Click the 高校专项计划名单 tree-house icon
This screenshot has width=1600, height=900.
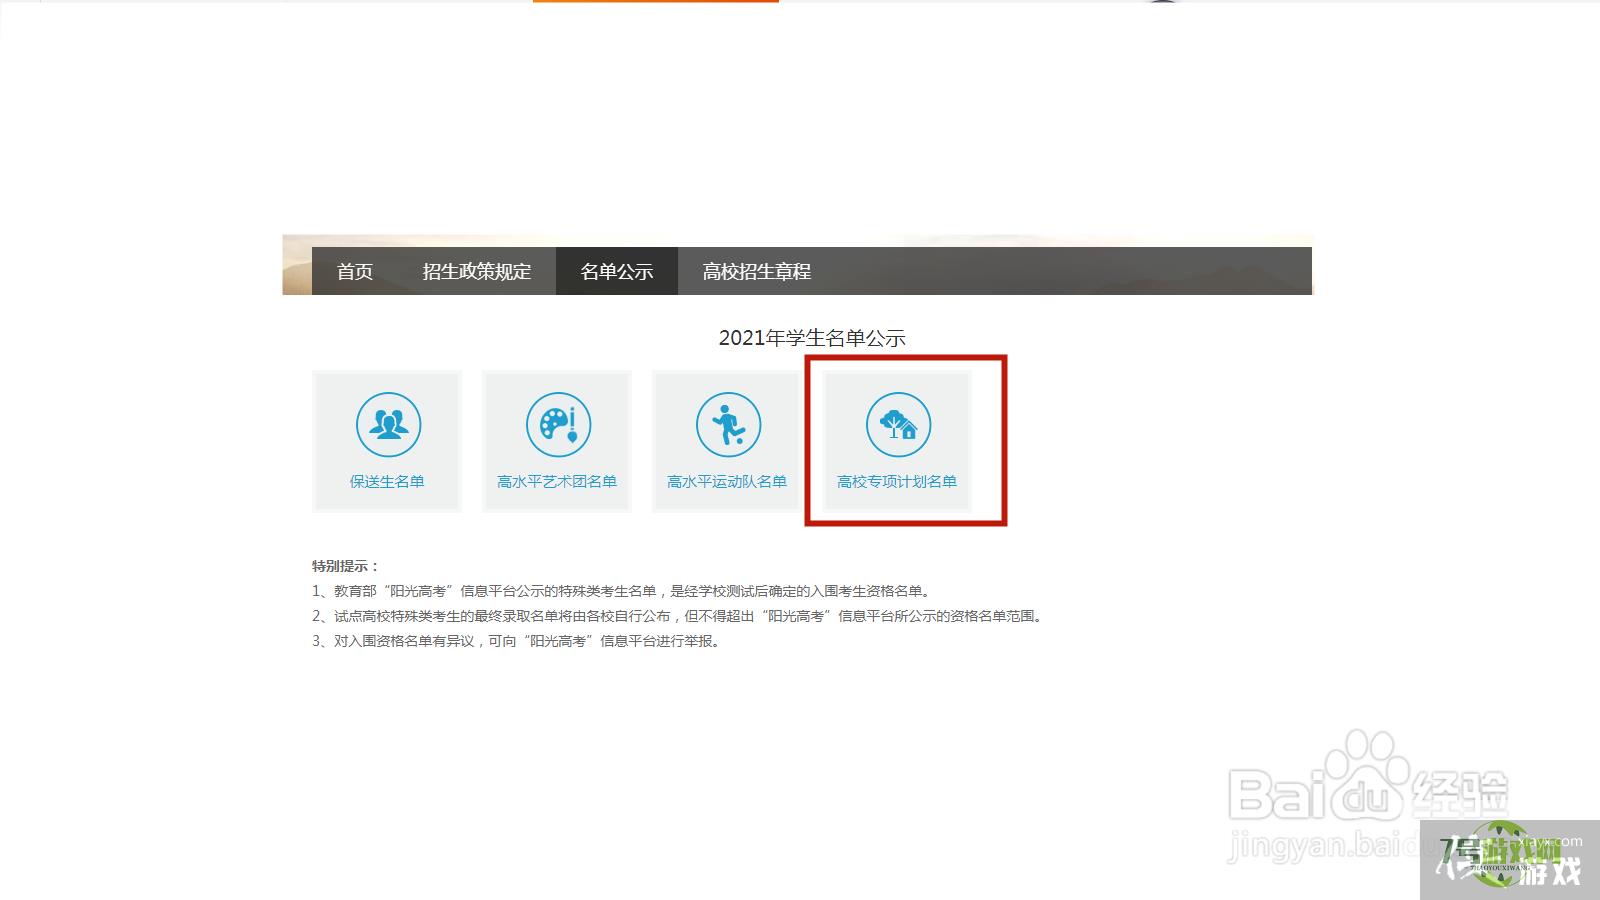898,424
